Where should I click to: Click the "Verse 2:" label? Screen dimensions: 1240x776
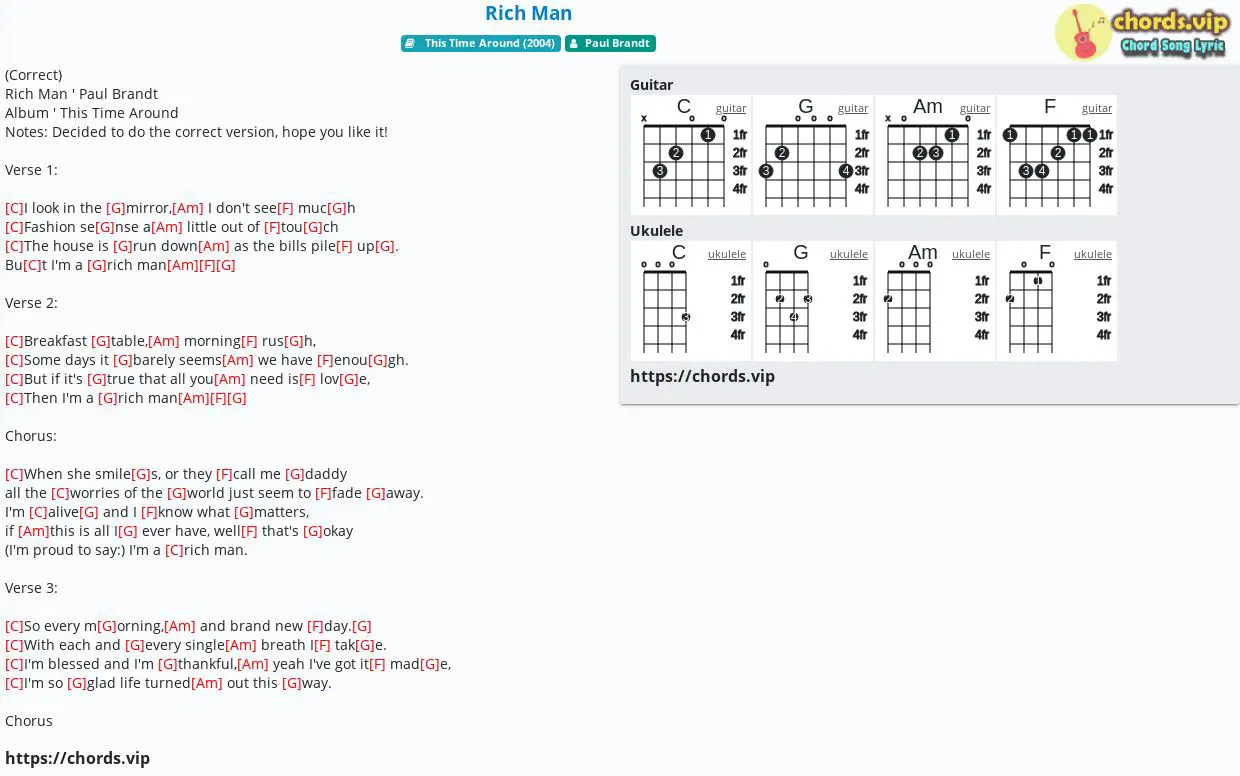pyautogui.click(x=31, y=303)
